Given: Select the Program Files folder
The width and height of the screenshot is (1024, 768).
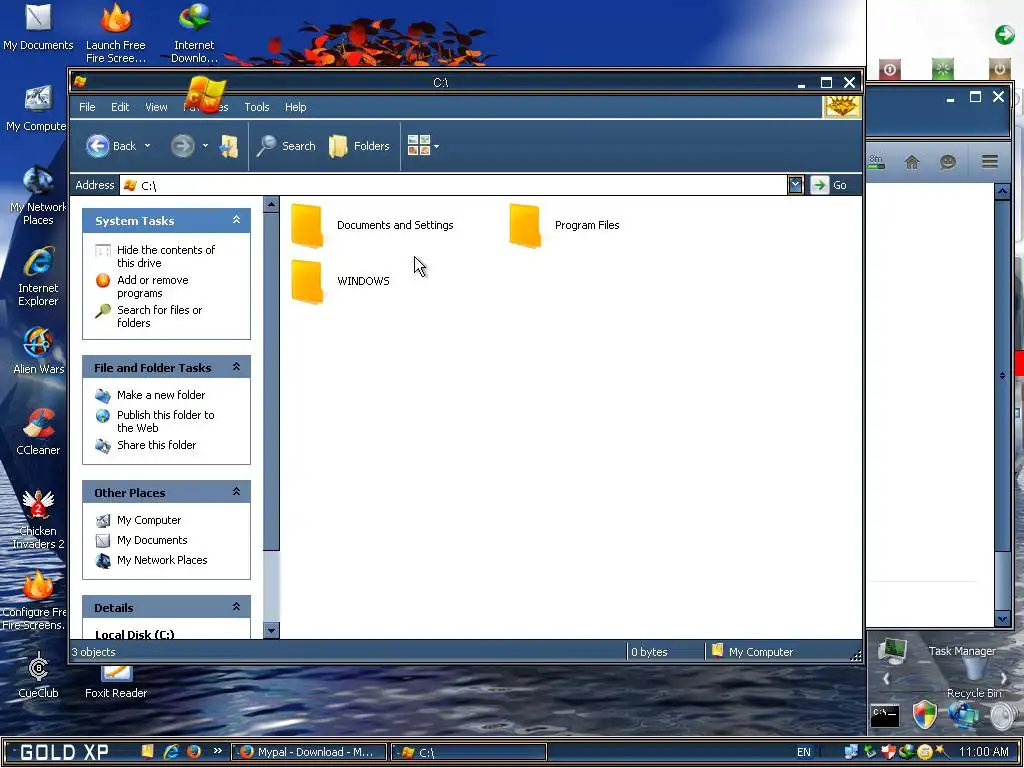Looking at the screenshot, I should tap(564, 225).
